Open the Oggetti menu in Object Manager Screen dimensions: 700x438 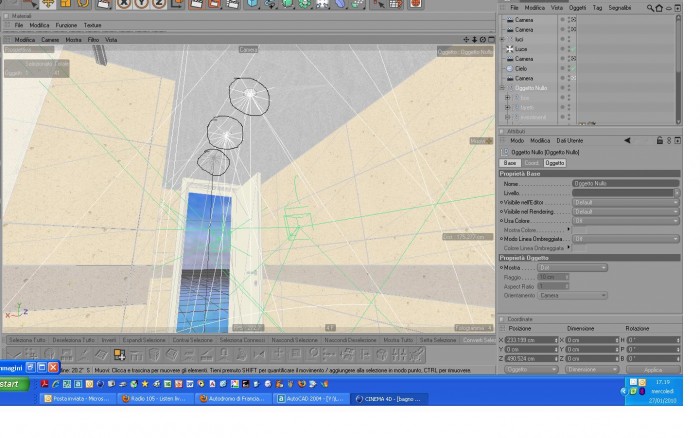(x=577, y=8)
